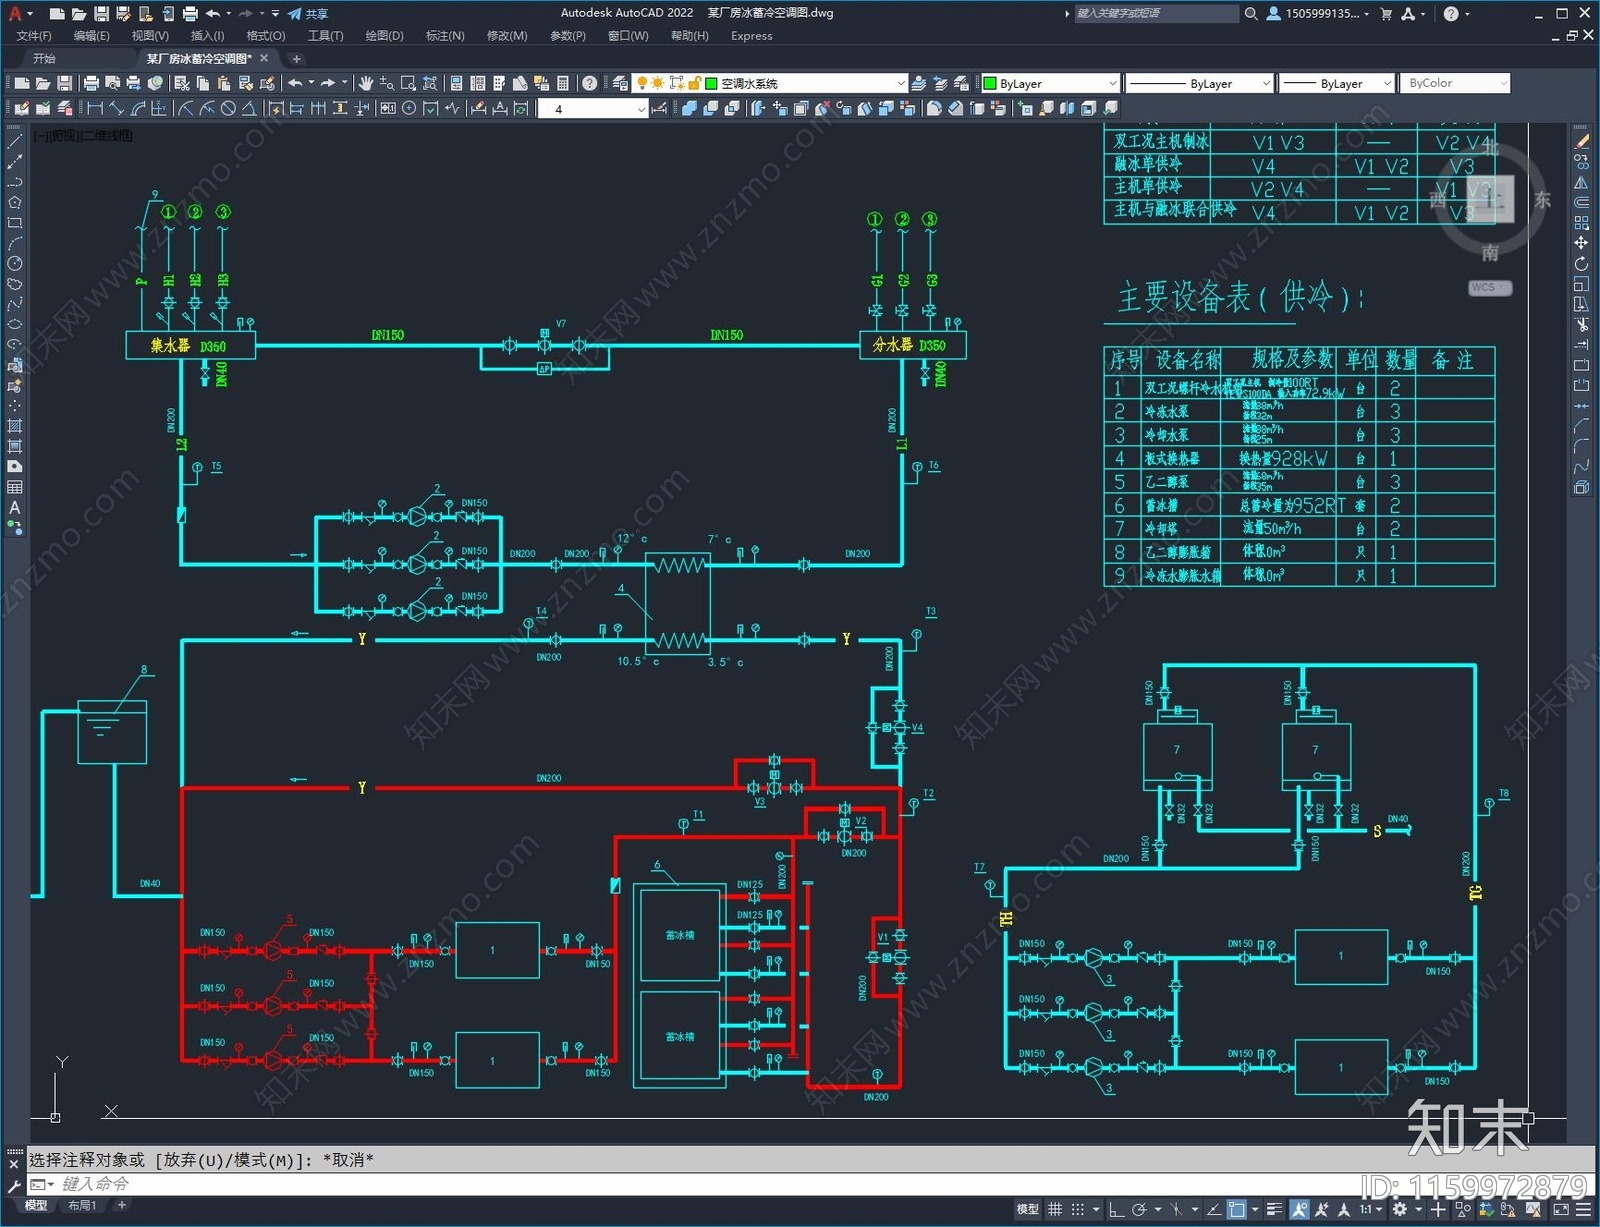
Task: Click the Save icon in quick access toolbar
Action: 101,14
